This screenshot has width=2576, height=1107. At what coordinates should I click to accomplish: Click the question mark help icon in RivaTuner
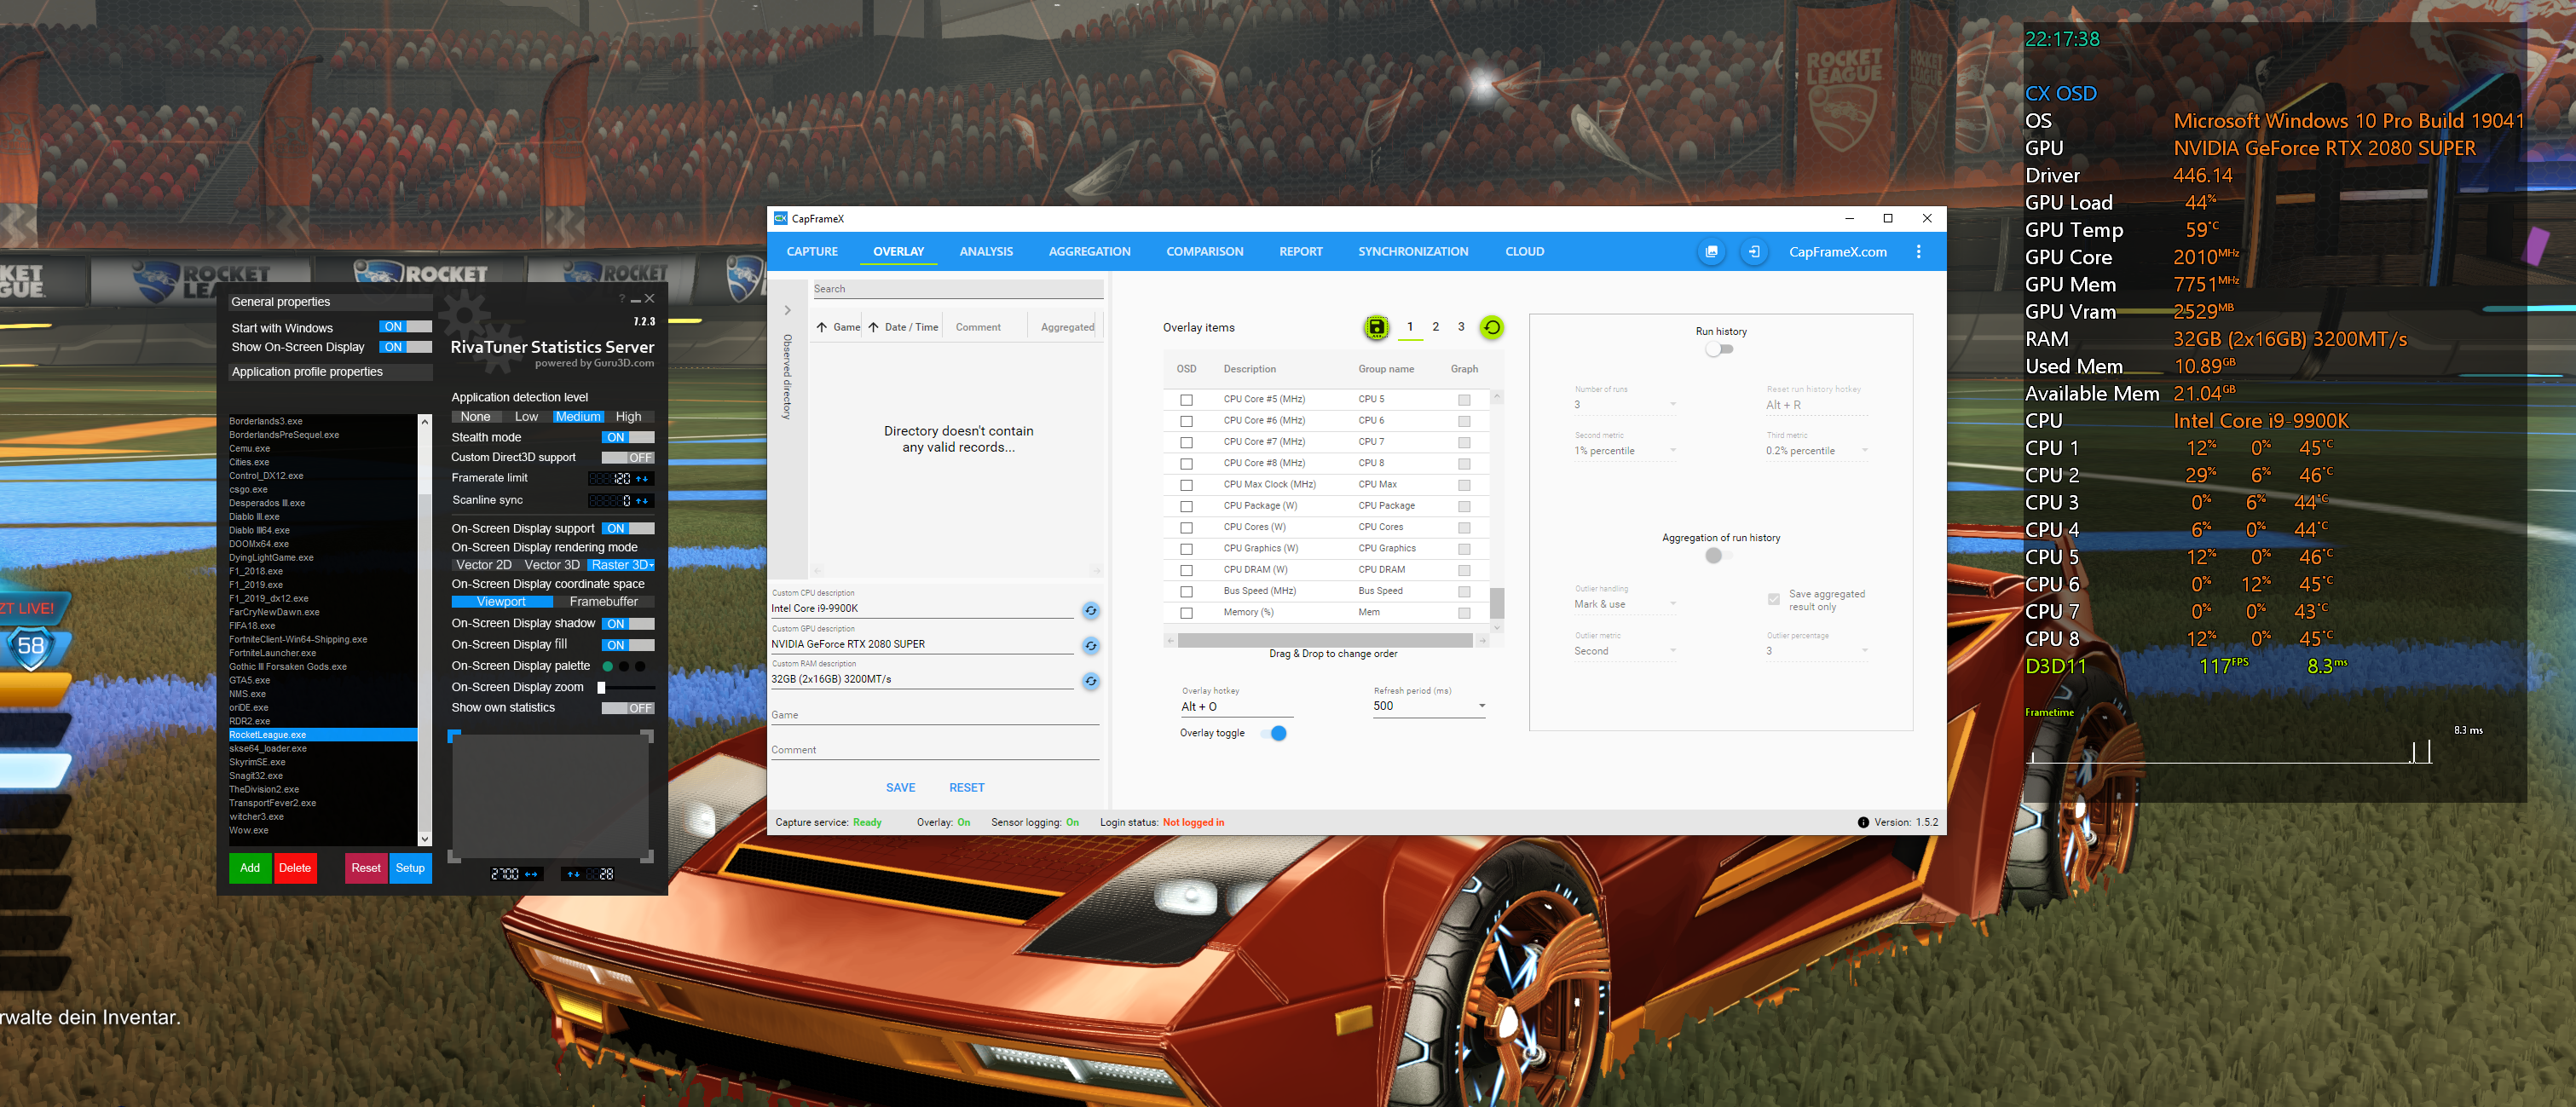622,299
